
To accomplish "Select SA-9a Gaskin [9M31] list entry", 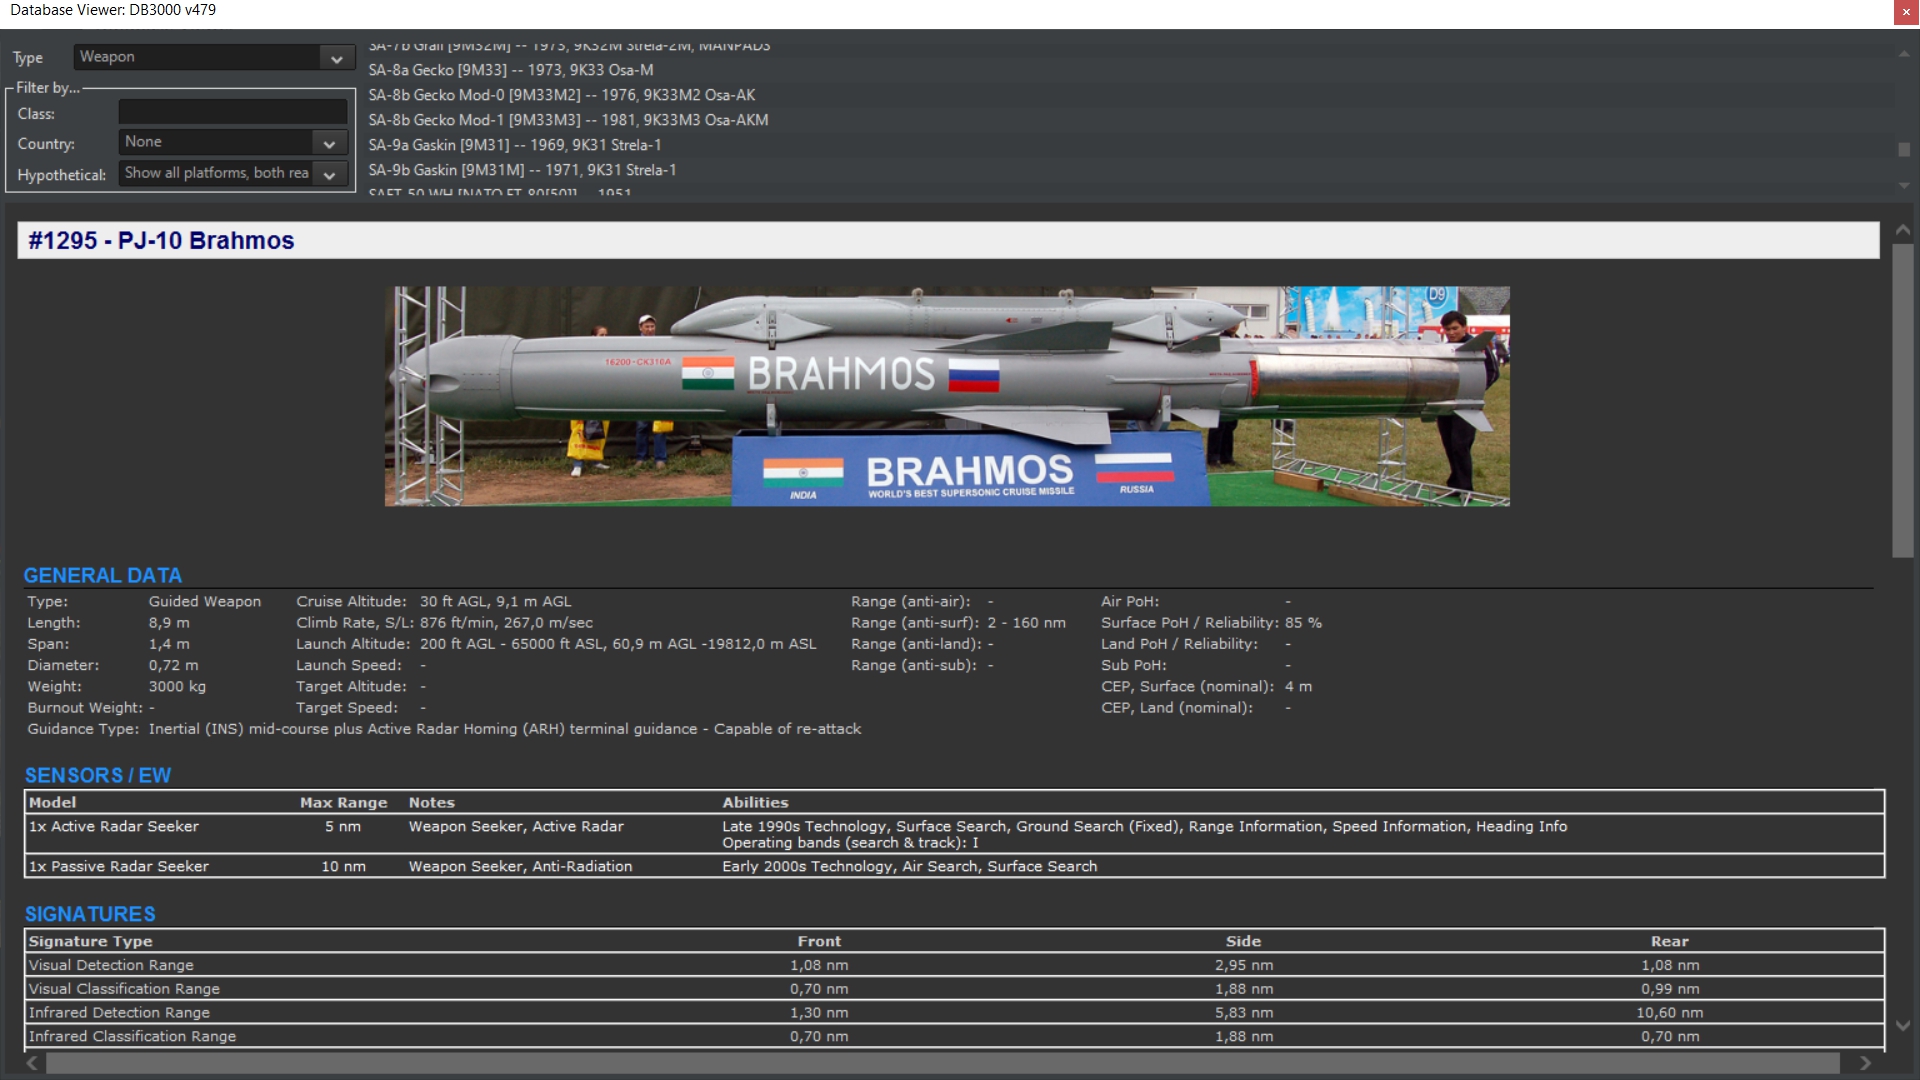I will pyautogui.click(x=514, y=145).
